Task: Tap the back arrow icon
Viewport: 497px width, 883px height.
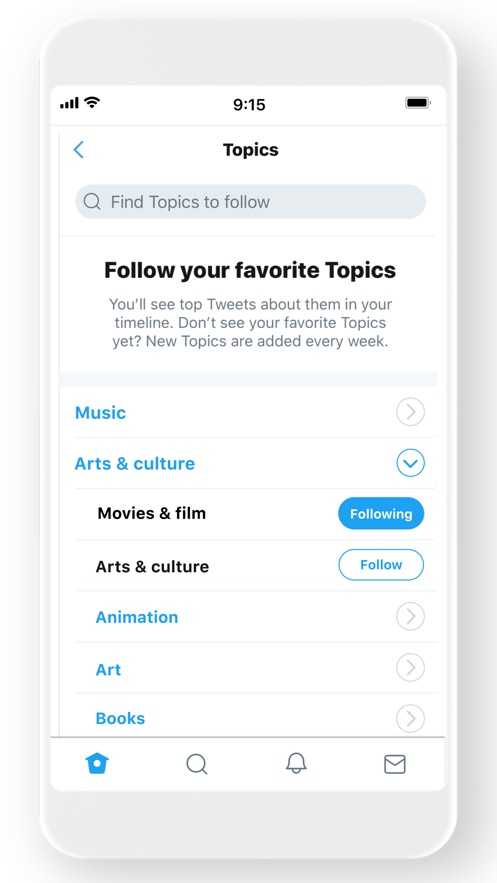Action: [79, 150]
